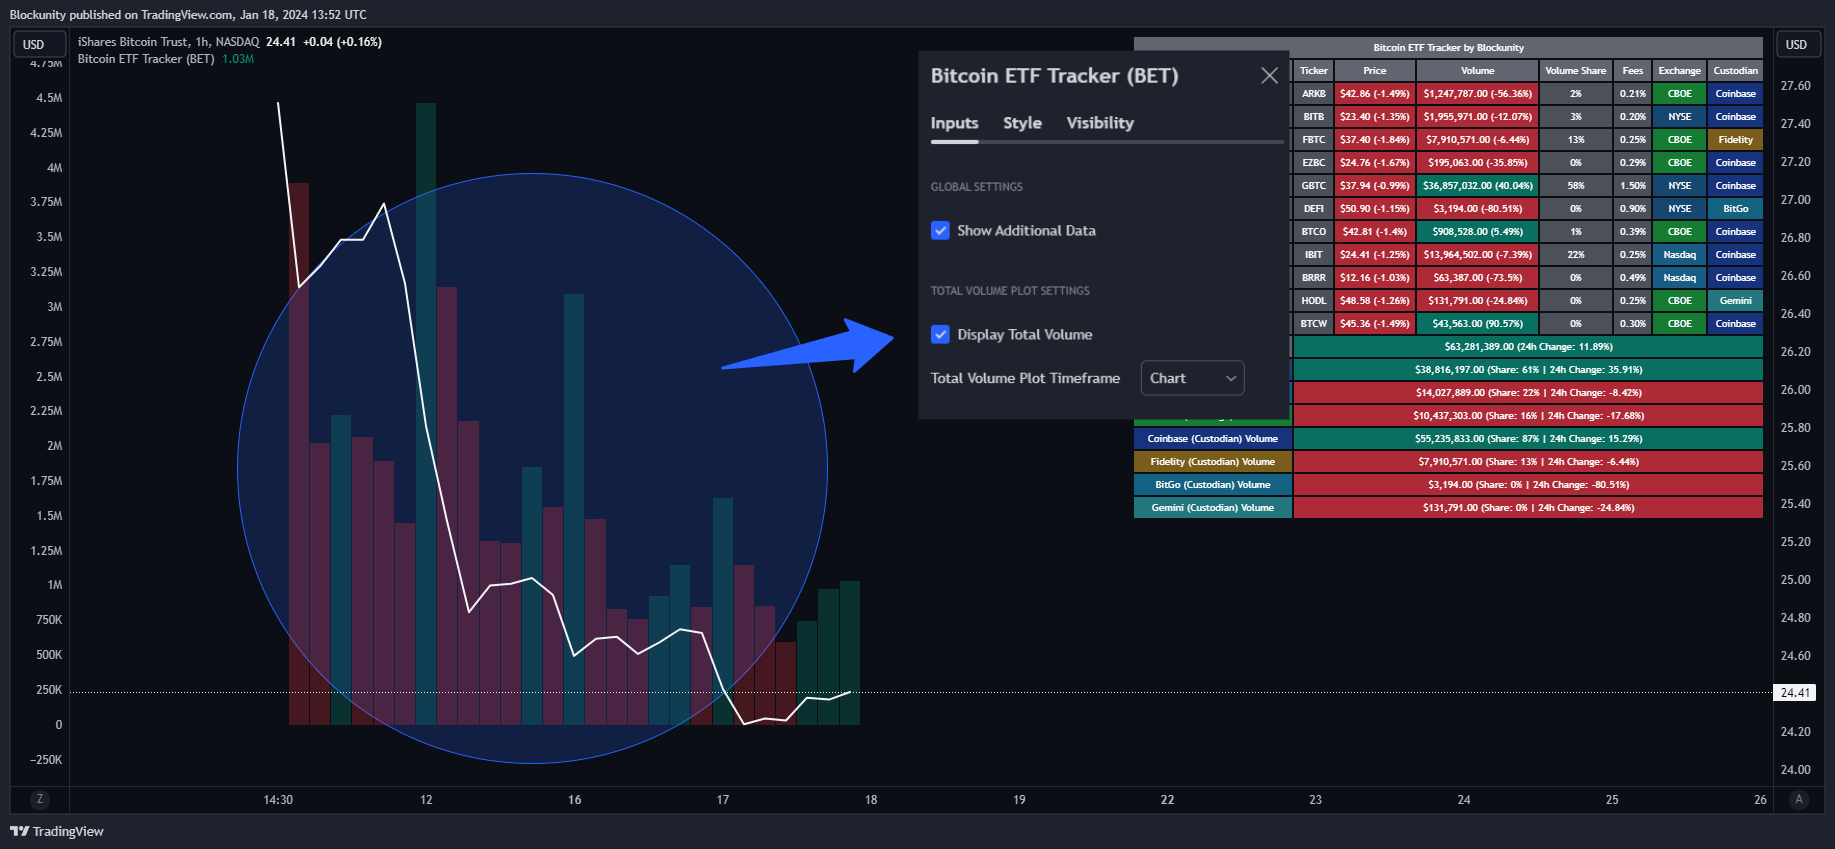Click the IBIT ticker cell
The width and height of the screenshot is (1835, 849).
tap(1314, 255)
